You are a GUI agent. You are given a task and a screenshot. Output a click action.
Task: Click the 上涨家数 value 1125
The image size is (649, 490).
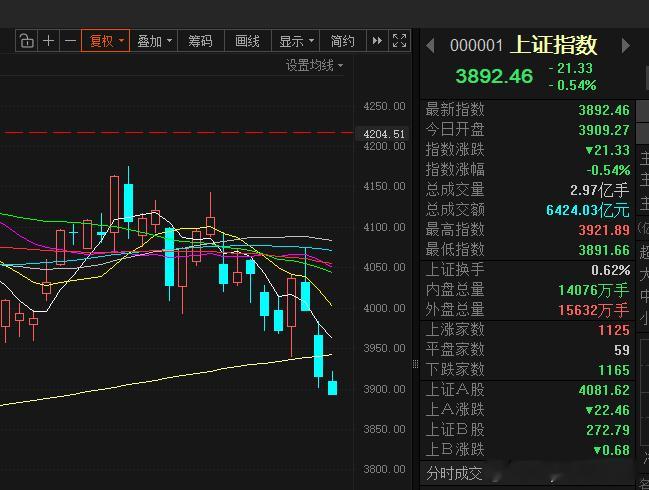[x=614, y=330]
